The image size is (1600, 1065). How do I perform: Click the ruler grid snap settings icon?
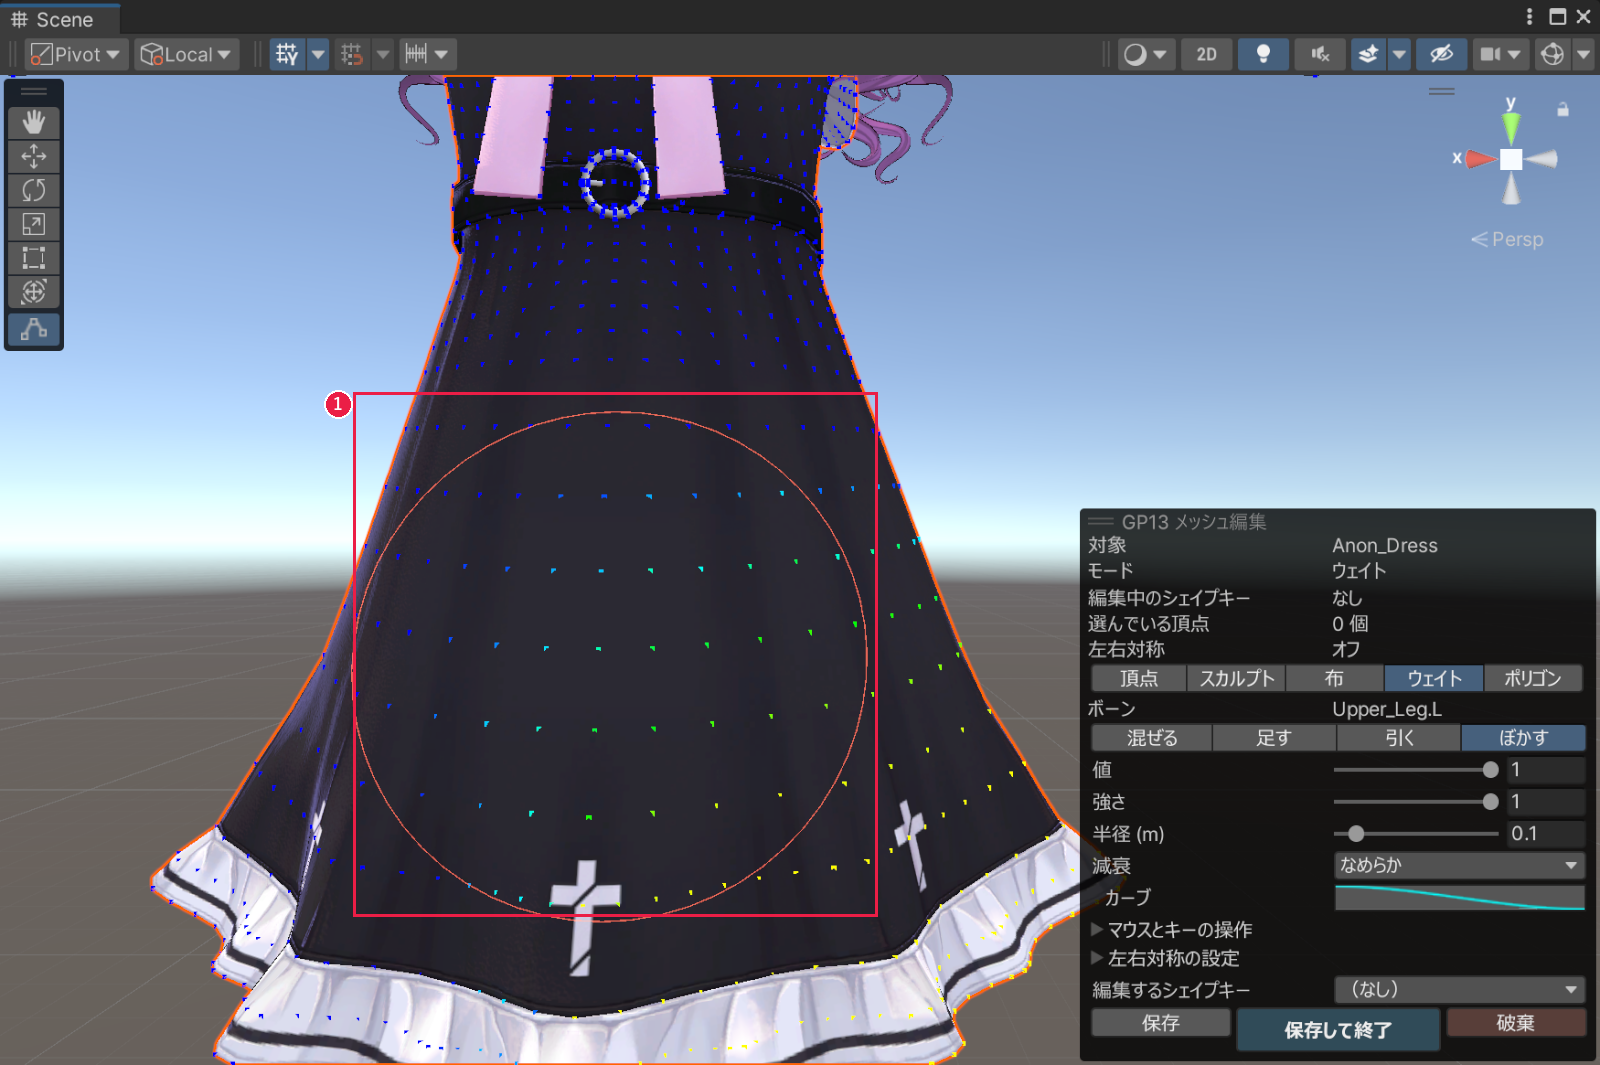(416, 54)
